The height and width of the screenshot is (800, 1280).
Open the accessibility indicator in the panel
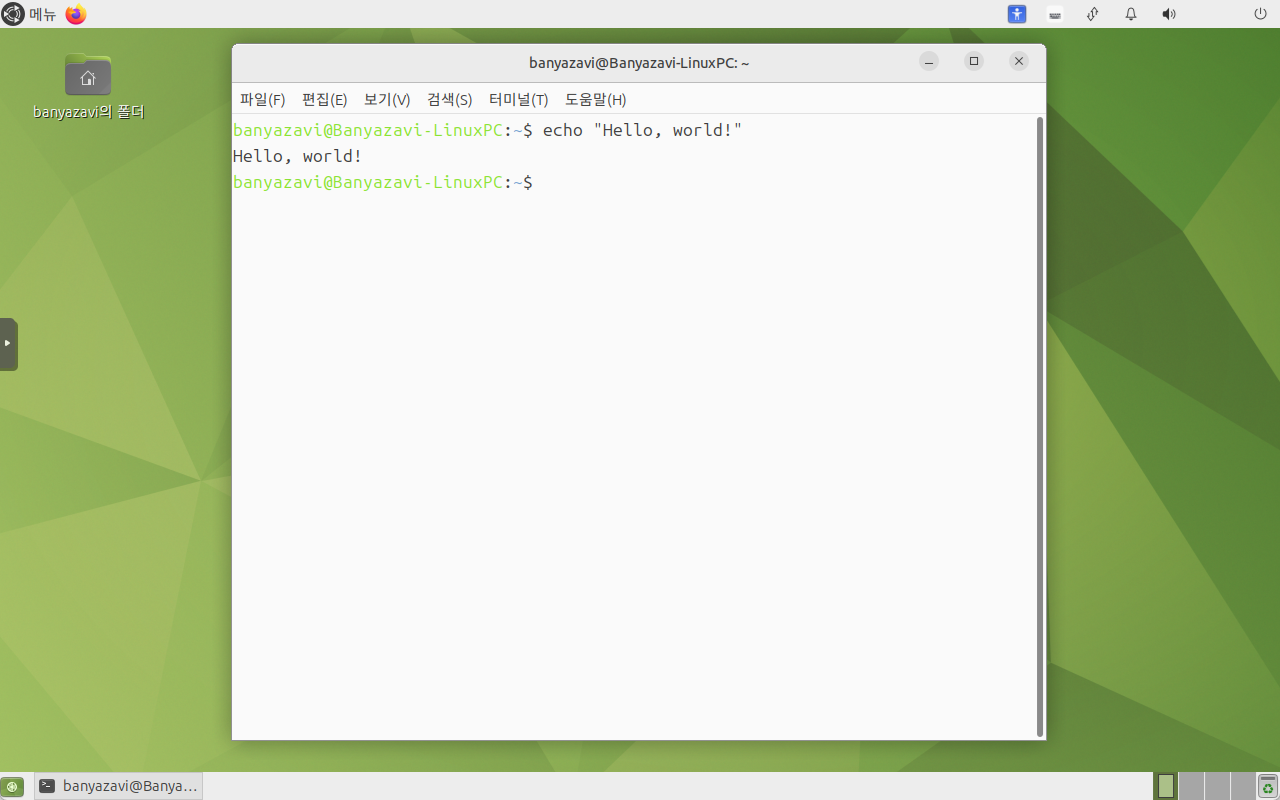(1017, 14)
